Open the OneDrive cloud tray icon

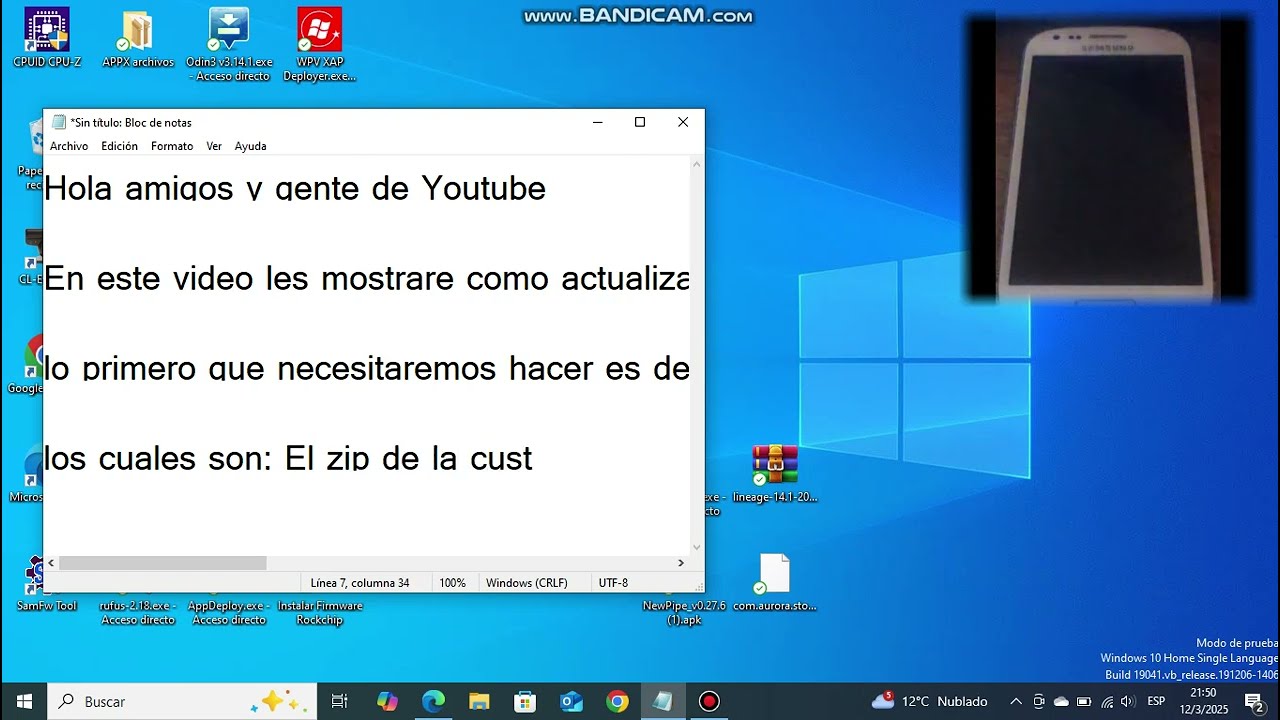pos(1061,701)
